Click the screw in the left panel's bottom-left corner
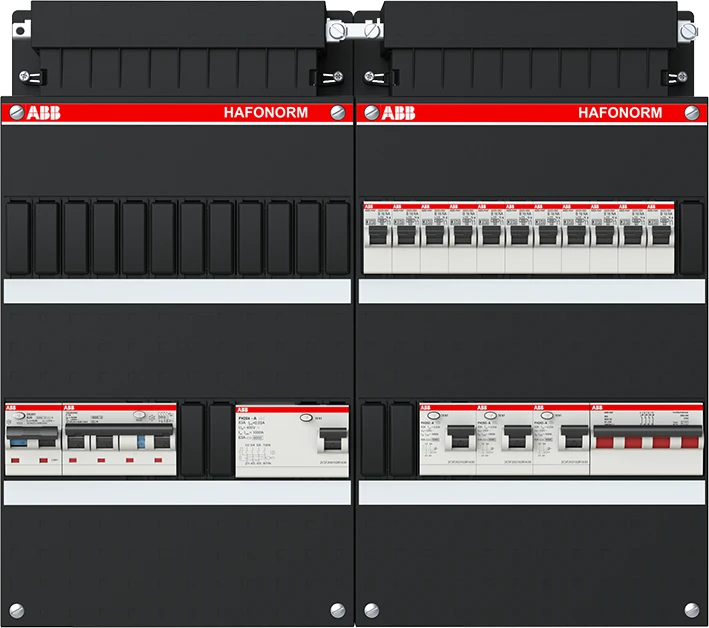Viewport: 709px width, 628px height. (13, 609)
